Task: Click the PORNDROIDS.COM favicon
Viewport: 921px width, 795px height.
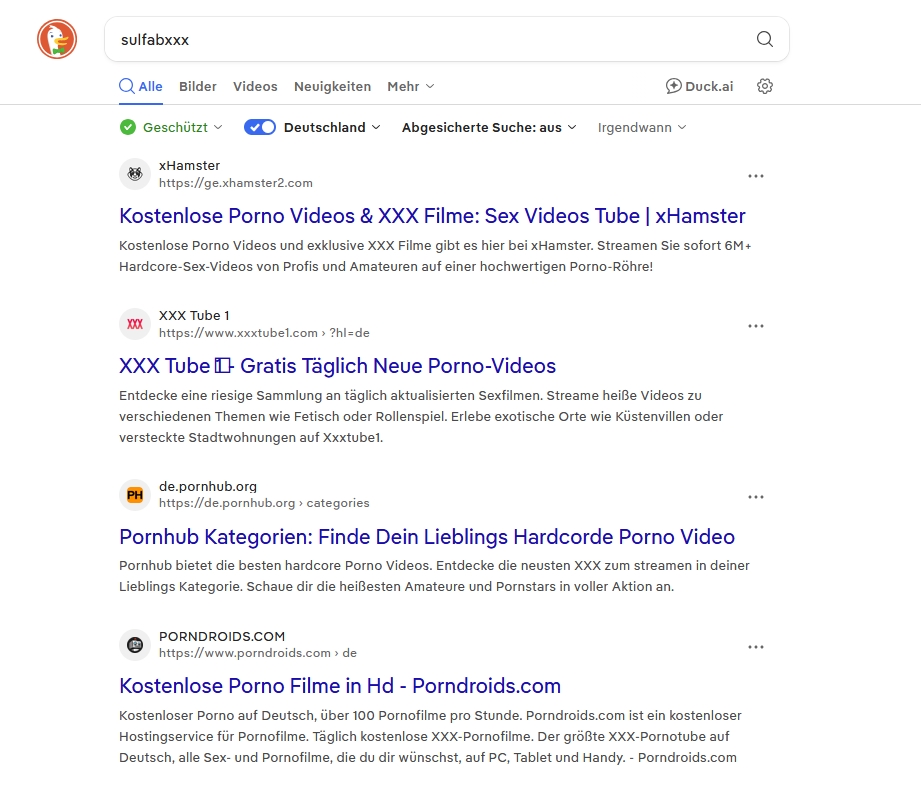Action: [135, 645]
